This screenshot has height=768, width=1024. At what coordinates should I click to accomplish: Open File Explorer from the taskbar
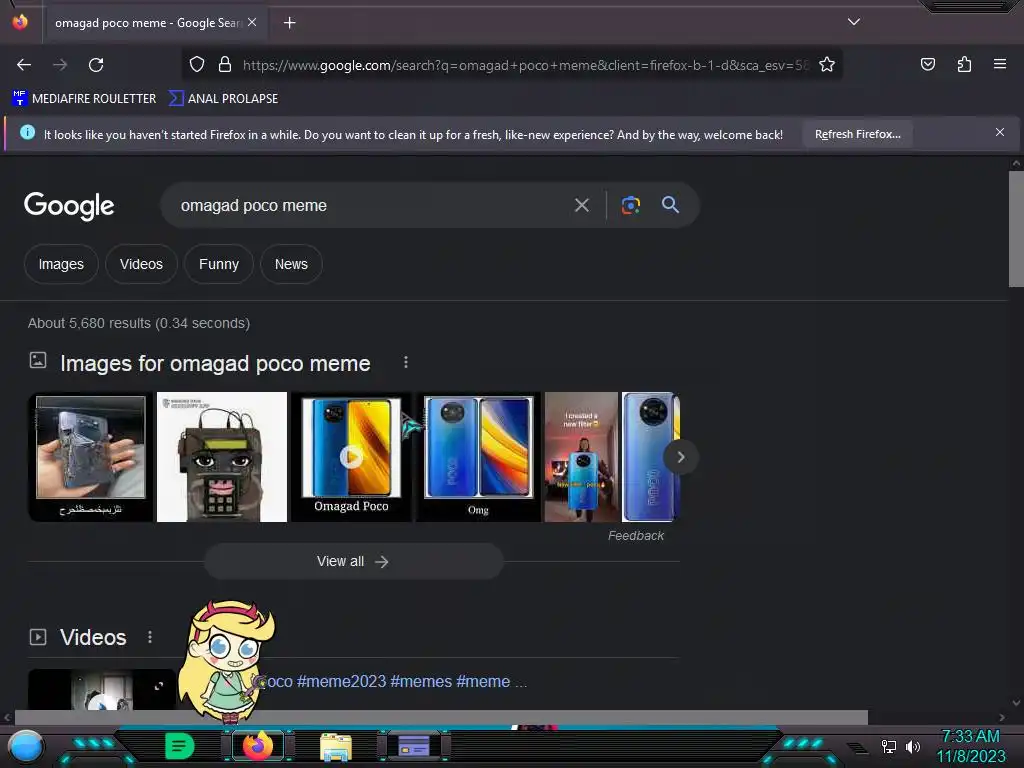click(336, 747)
